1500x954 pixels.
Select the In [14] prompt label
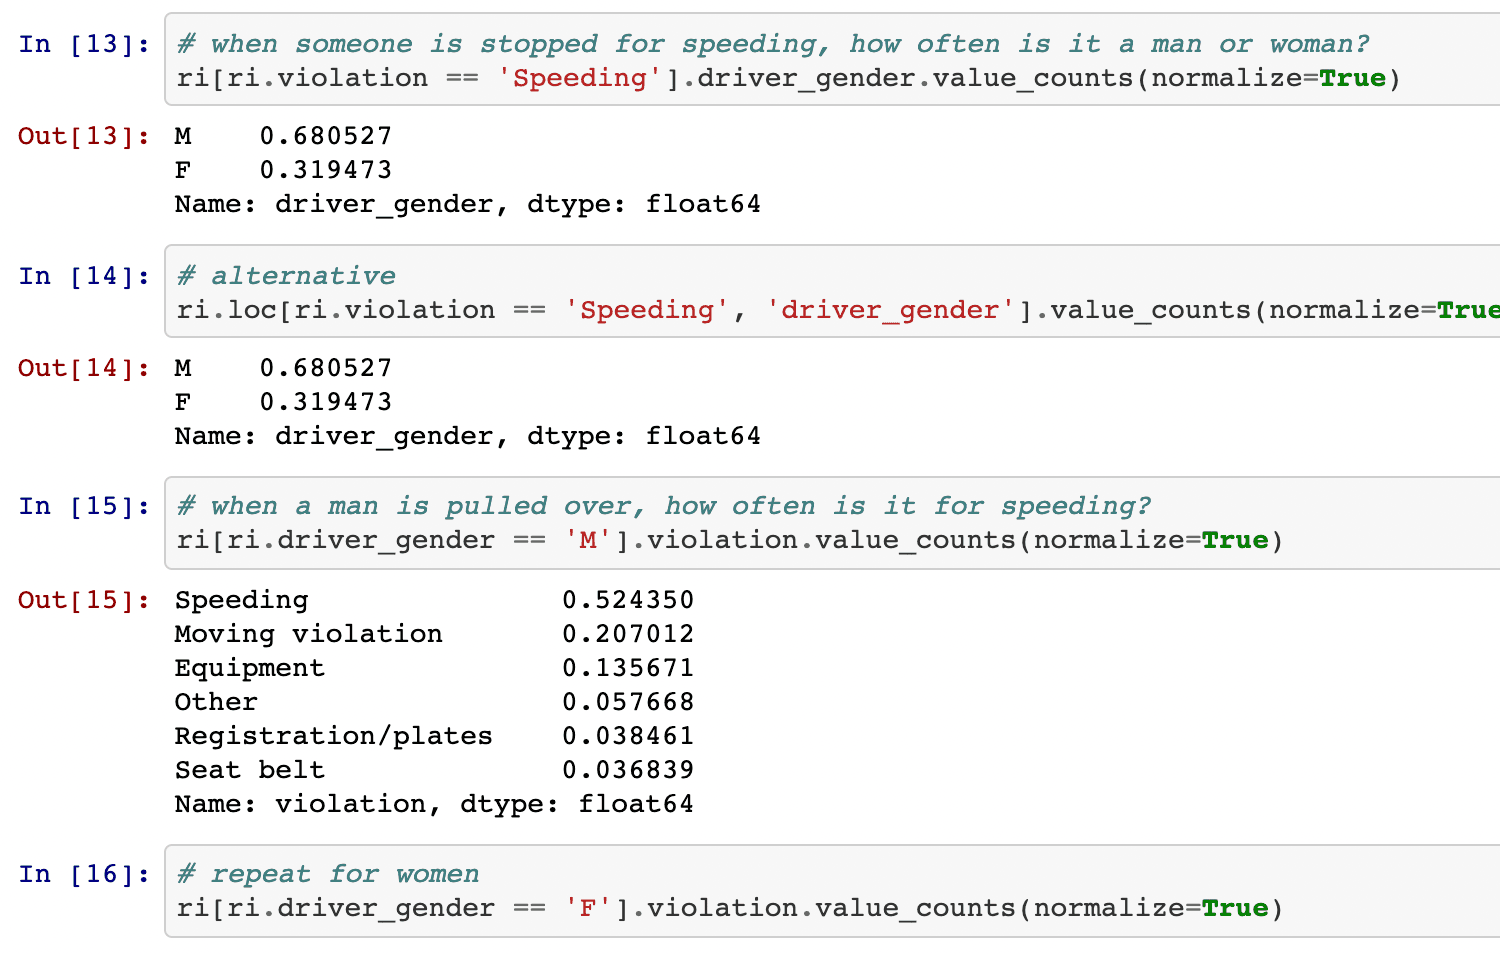point(84,276)
